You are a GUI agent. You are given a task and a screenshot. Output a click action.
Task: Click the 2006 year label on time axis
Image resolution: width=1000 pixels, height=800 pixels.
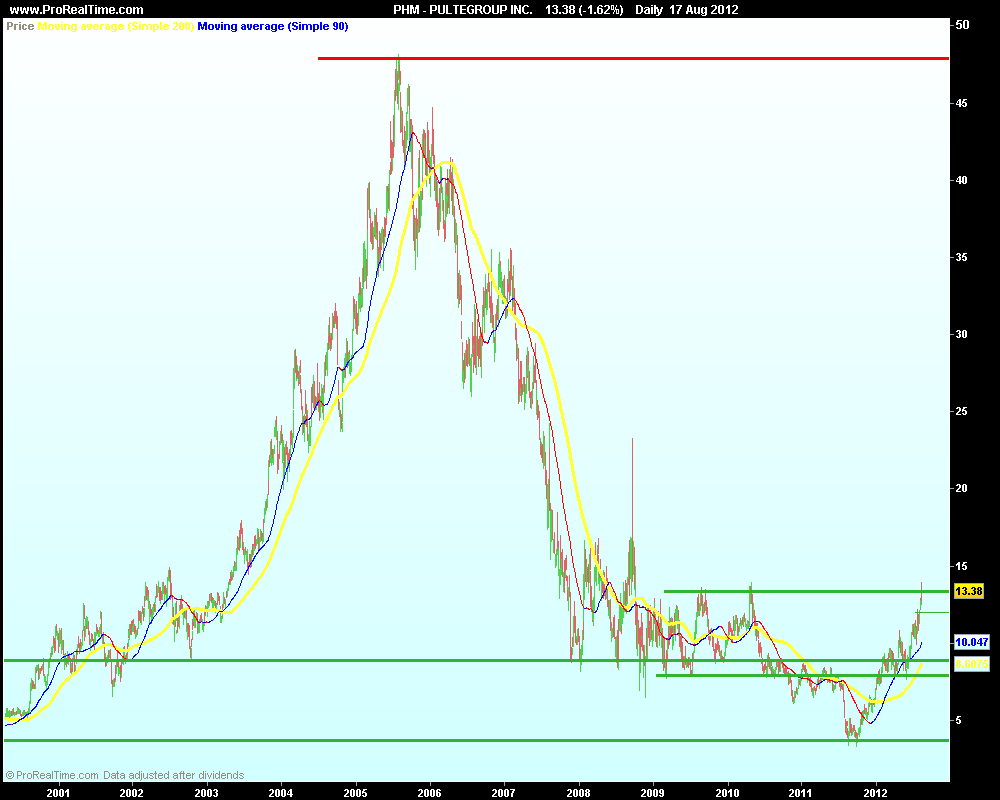tap(429, 793)
